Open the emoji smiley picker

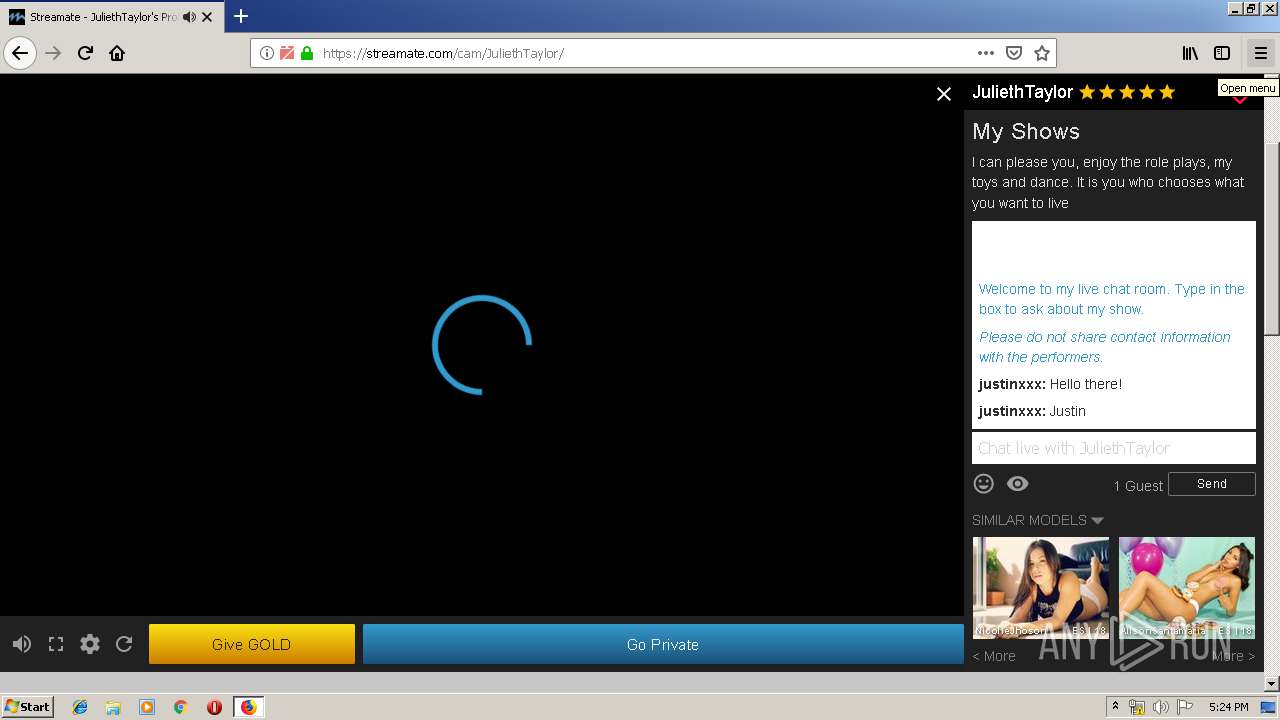pyautogui.click(x=984, y=484)
